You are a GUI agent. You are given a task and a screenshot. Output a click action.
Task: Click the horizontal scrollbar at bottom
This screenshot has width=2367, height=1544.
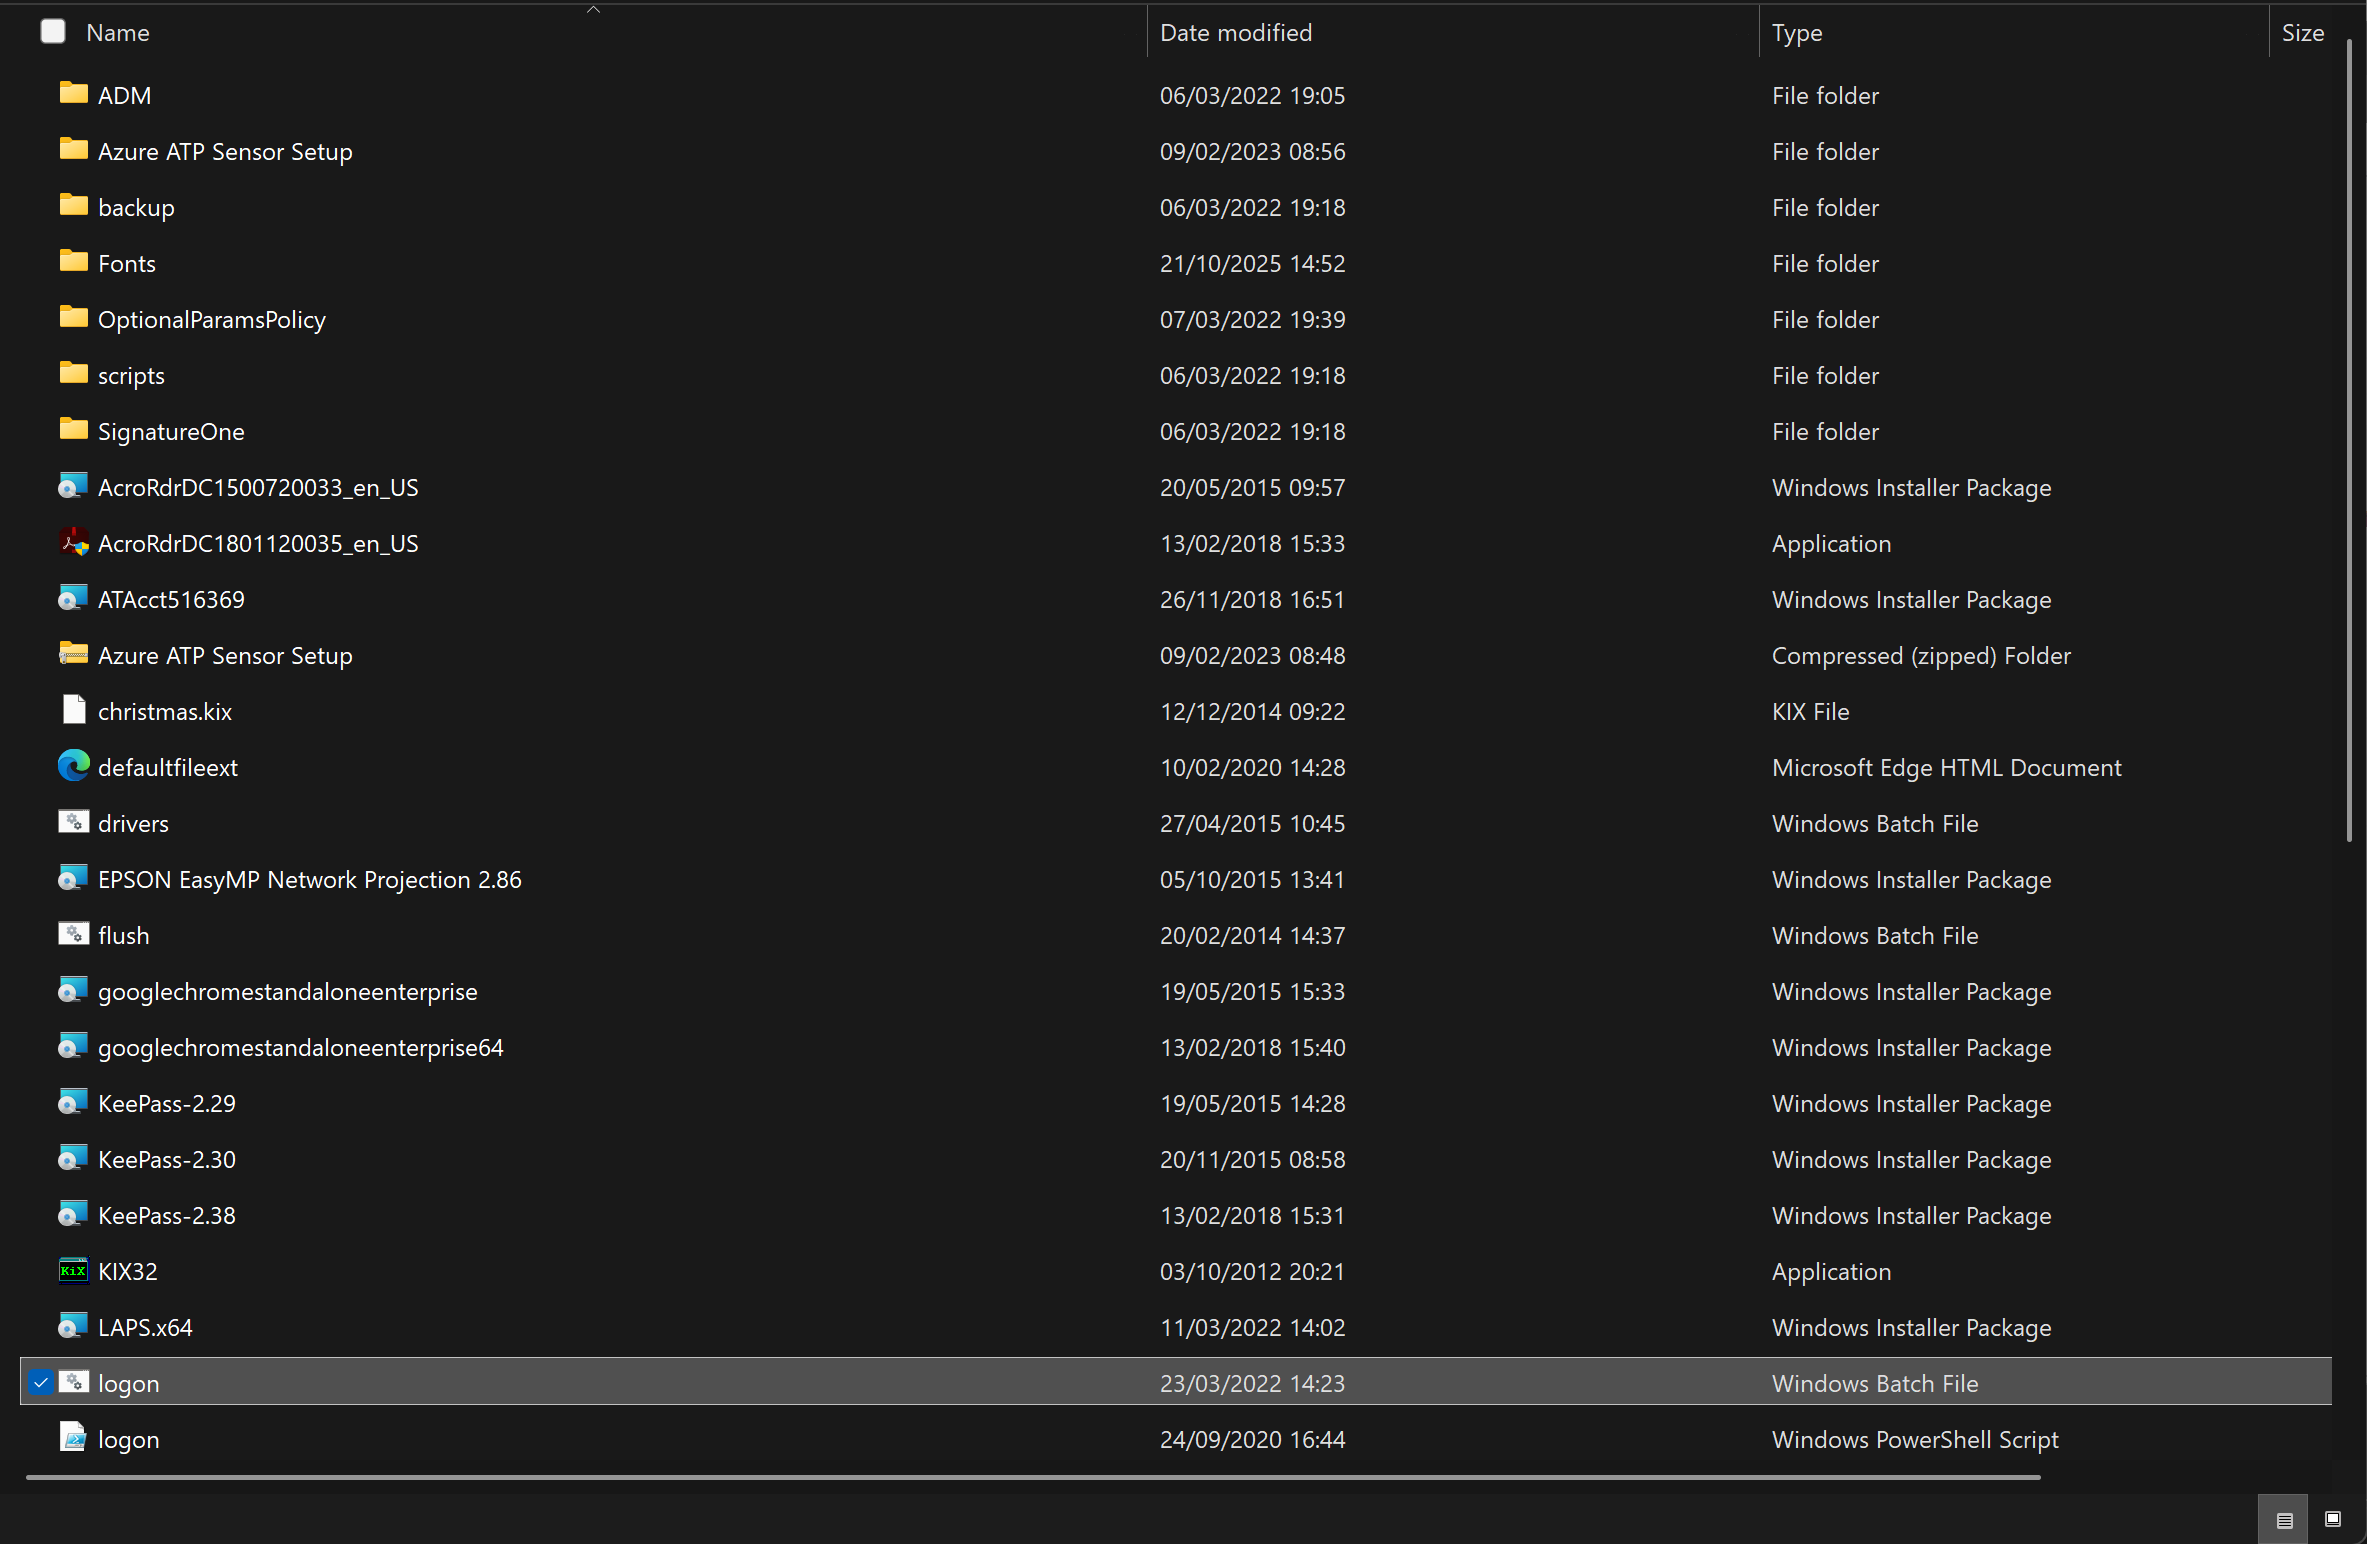[1032, 1477]
